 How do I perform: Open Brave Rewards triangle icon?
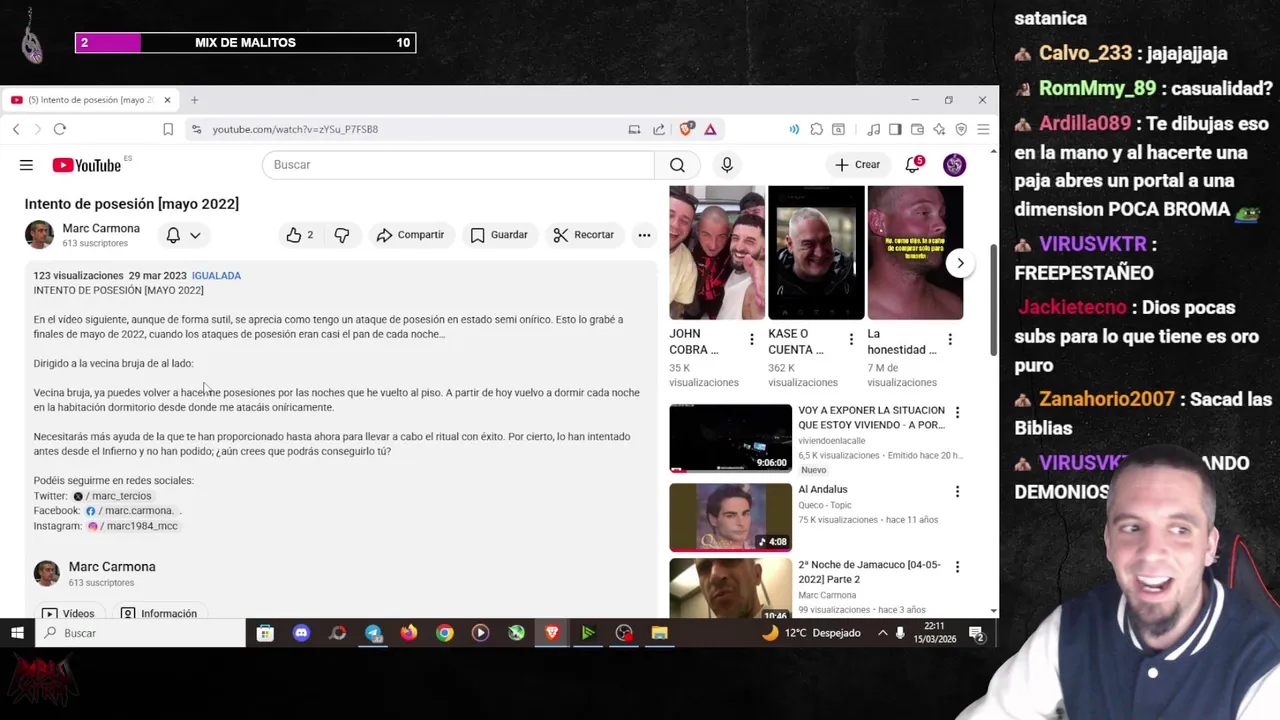(710, 129)
